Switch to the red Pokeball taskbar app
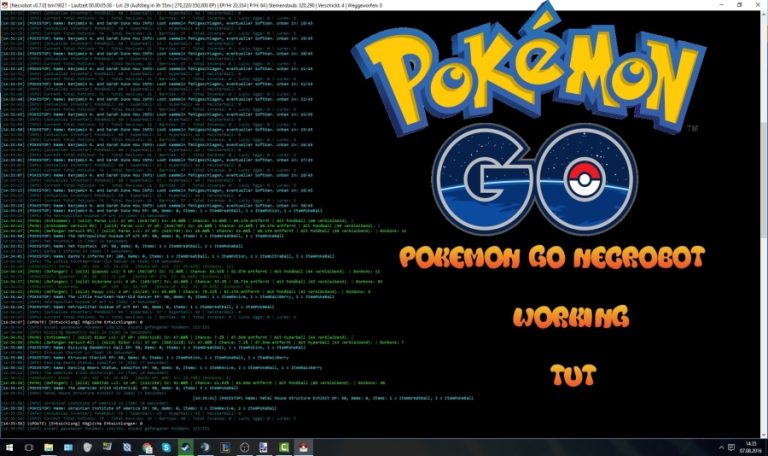This screenshot has width=768, height=456. tap(303, 447)
